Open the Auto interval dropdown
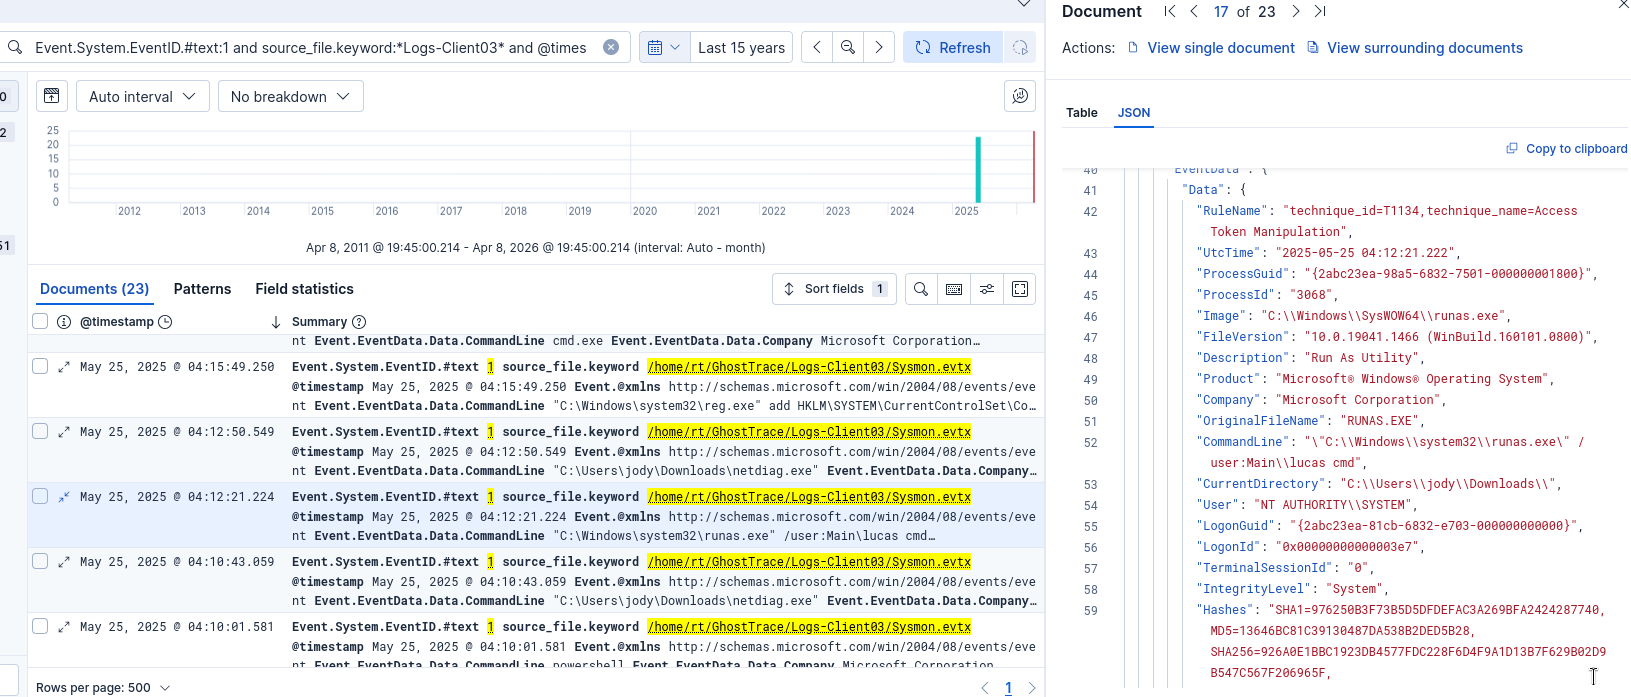This screenshot has height=697, width=1631. (x=143, y=96)
